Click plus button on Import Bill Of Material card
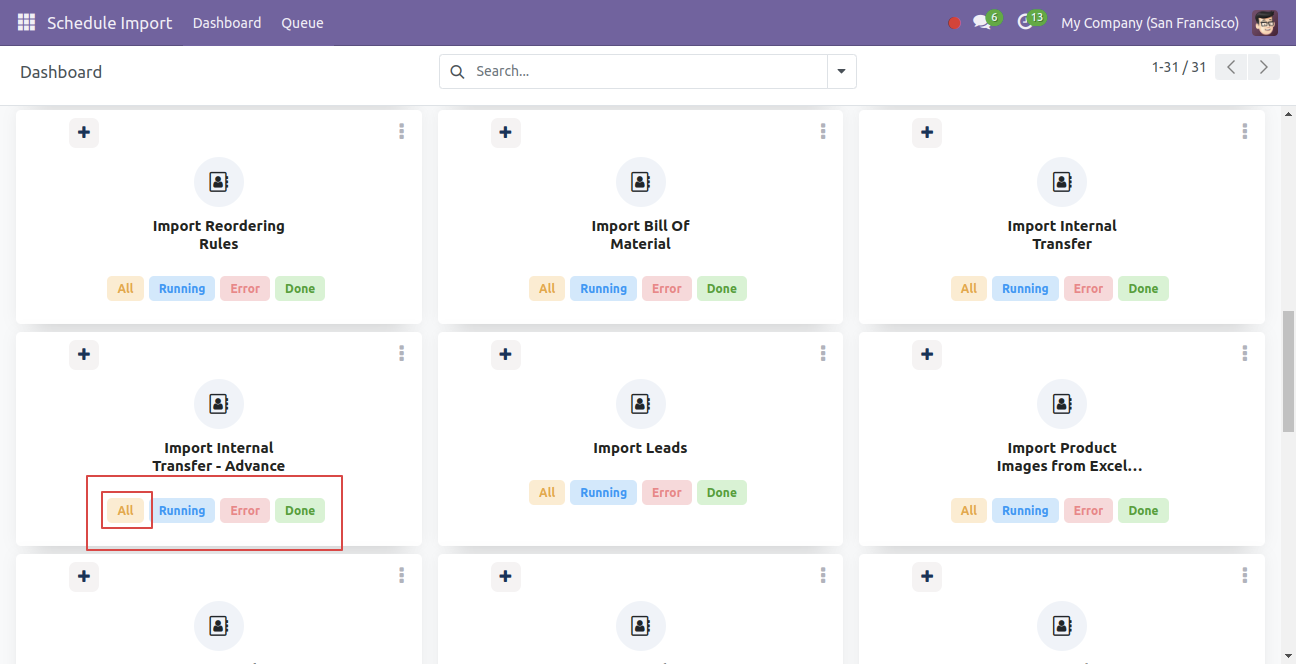1296x664 pixels. [x=506, y=132]
